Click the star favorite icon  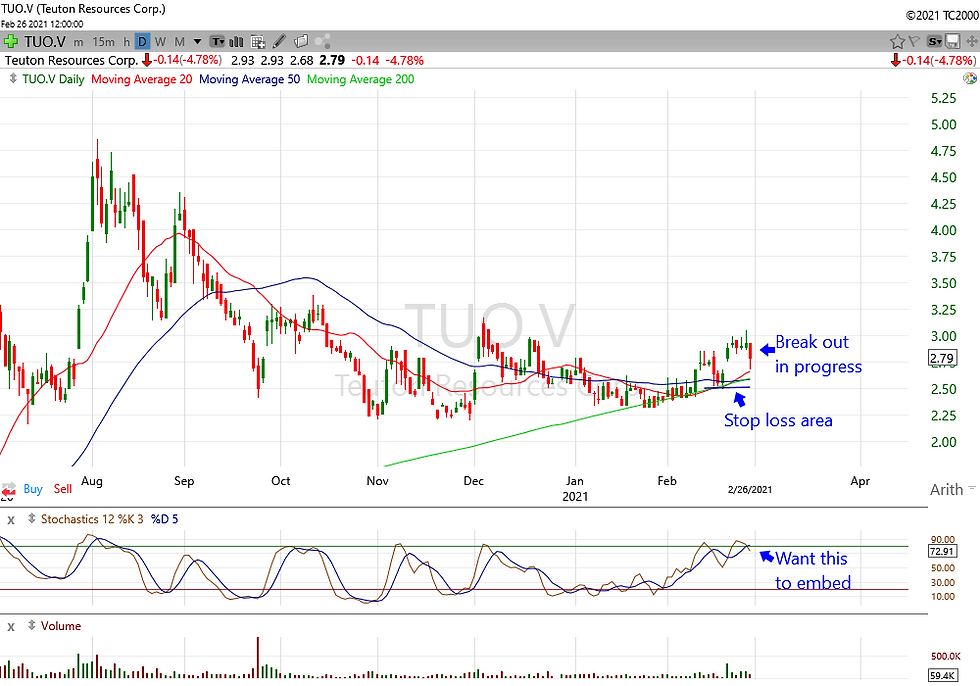click(898, 42)
